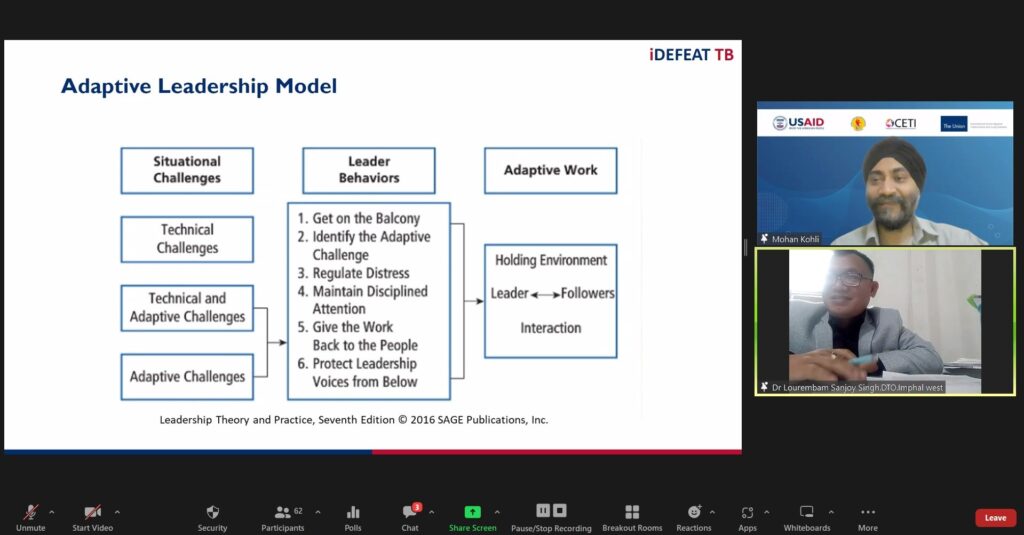
Task: Select Mohan Kohli's video thumbnail
Action: tap(884, 173)
